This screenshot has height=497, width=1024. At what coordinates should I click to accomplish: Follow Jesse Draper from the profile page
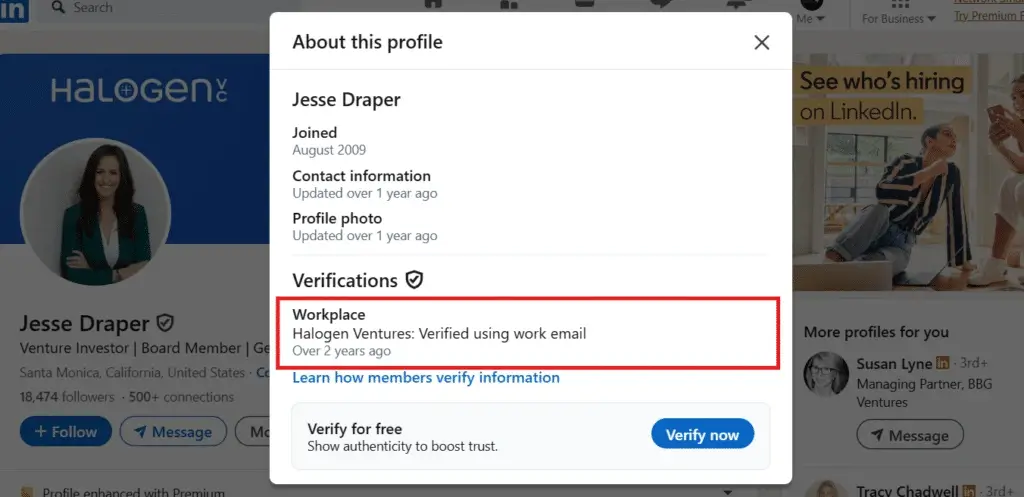click(66, 432)
